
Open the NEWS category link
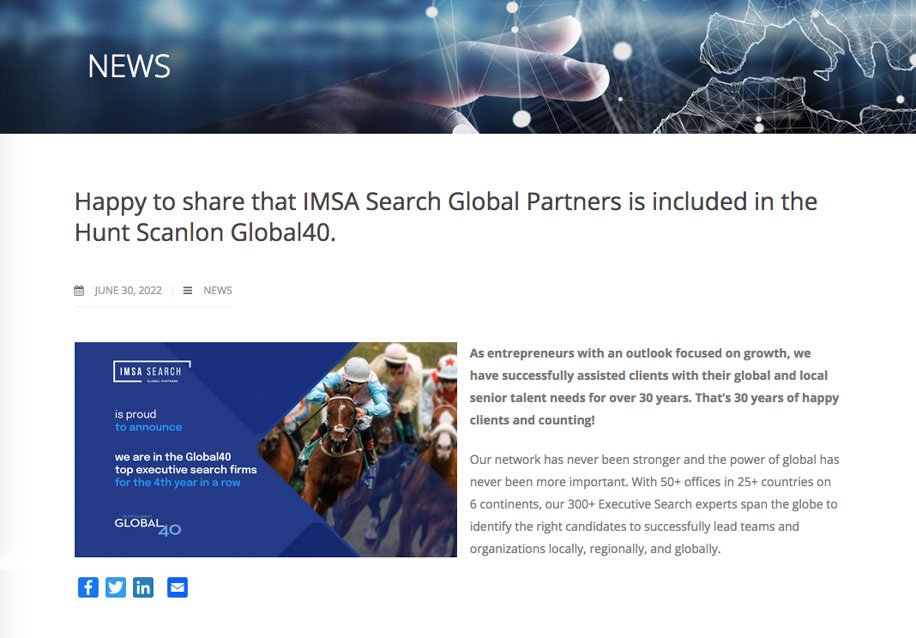click(x=217, y=290)
